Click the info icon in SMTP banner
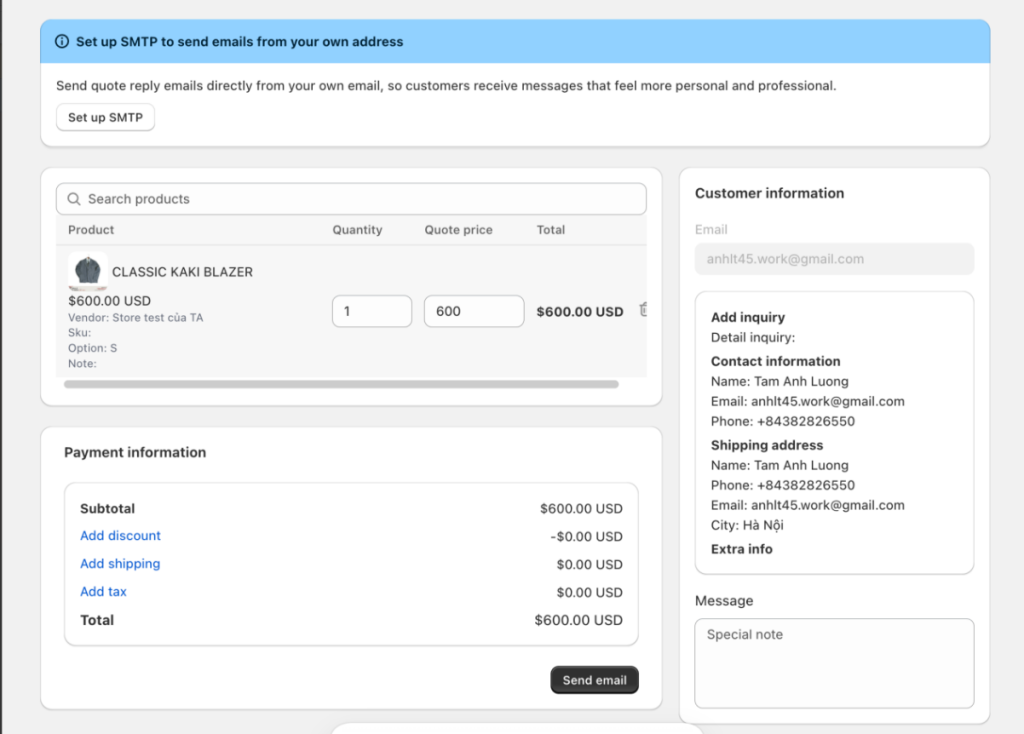Image resolution: width=1024 pixels, height=734 pixels. point(62,42)
